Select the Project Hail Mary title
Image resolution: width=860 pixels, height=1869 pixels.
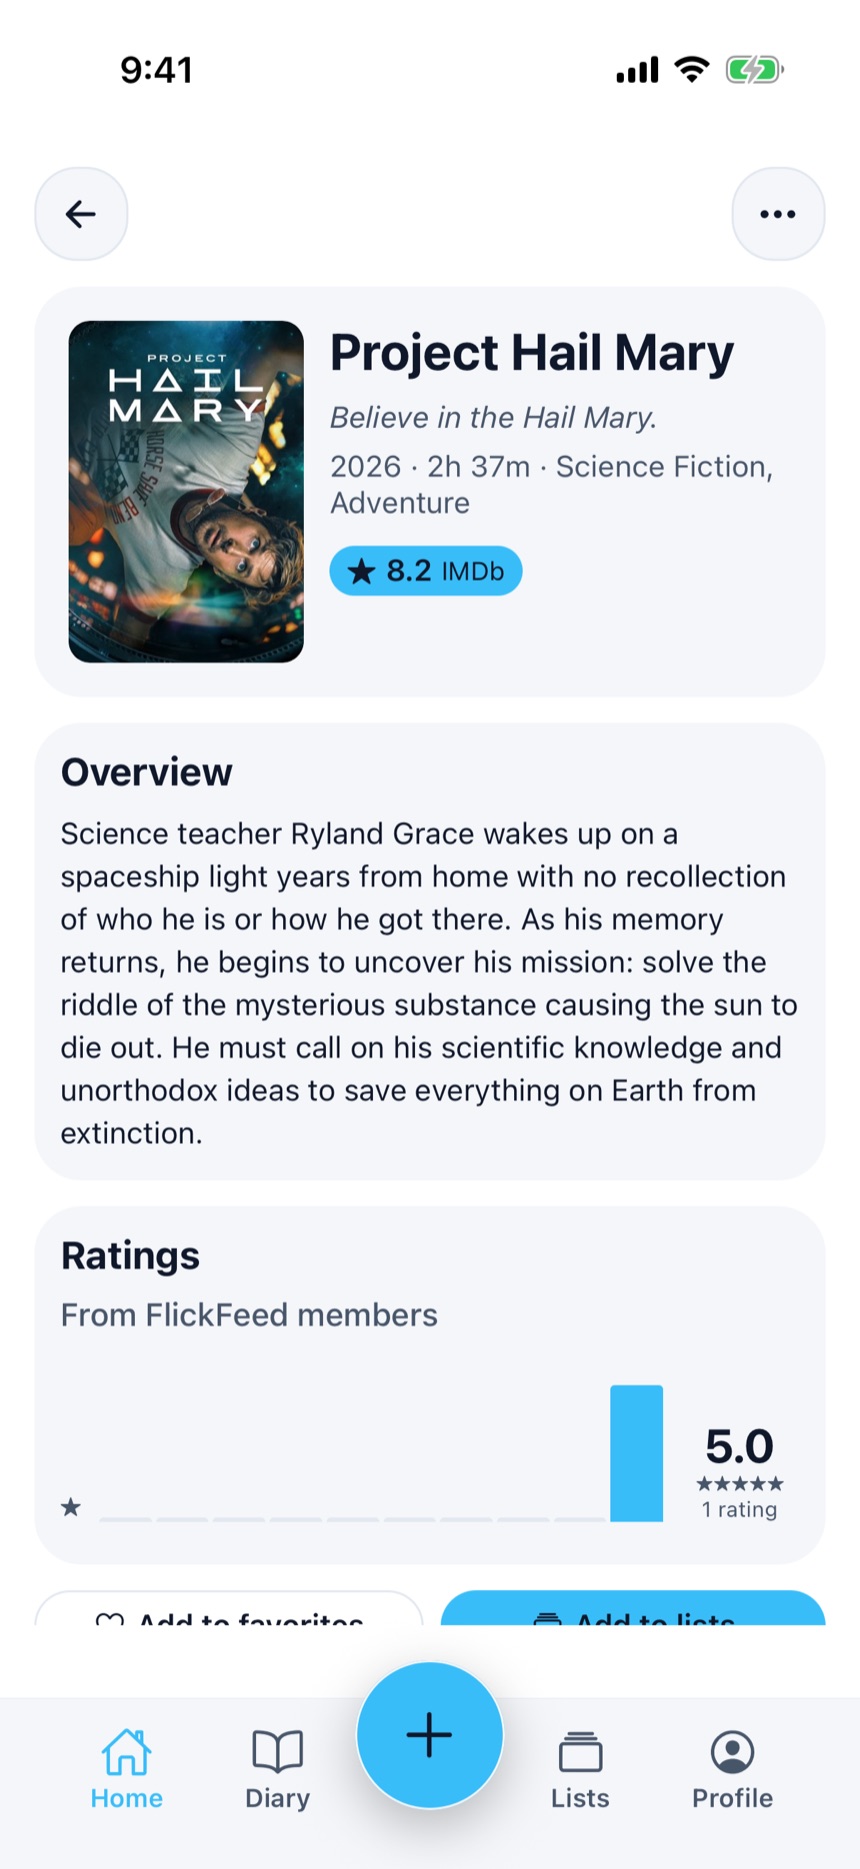tap(532, 353)
